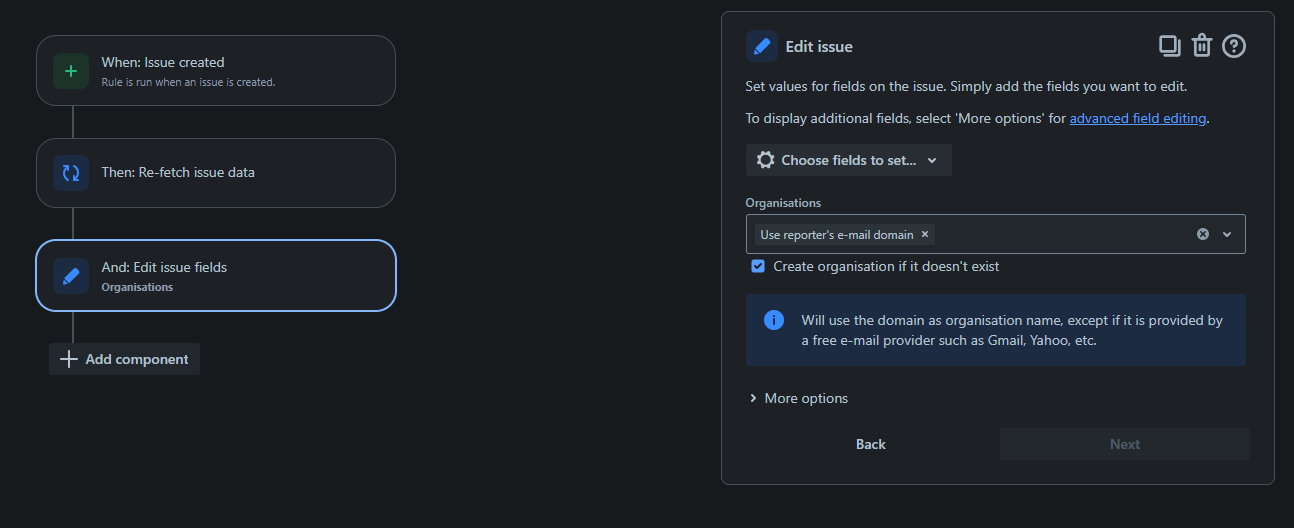The width and height of the screenshot is (1294, 528).
Task: Click 'Rule is run when an issue is created.' text
Action: click(x=188, y=82)
